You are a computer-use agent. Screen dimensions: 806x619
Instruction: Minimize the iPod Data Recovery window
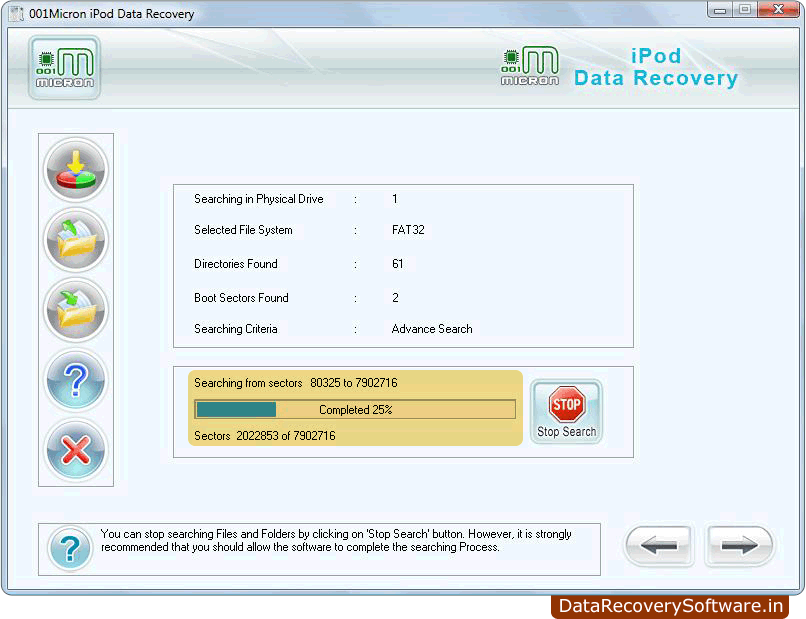(720, 10)
